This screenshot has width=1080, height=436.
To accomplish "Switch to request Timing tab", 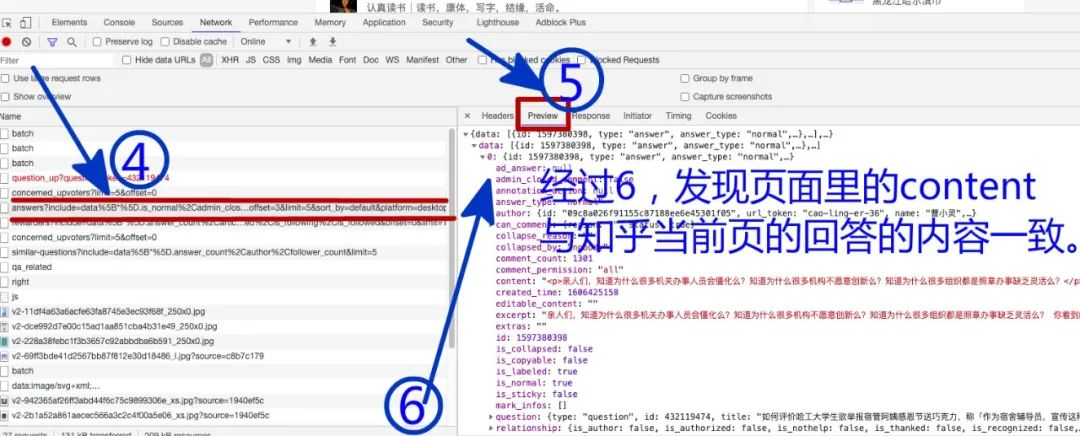I will [678, 116].
